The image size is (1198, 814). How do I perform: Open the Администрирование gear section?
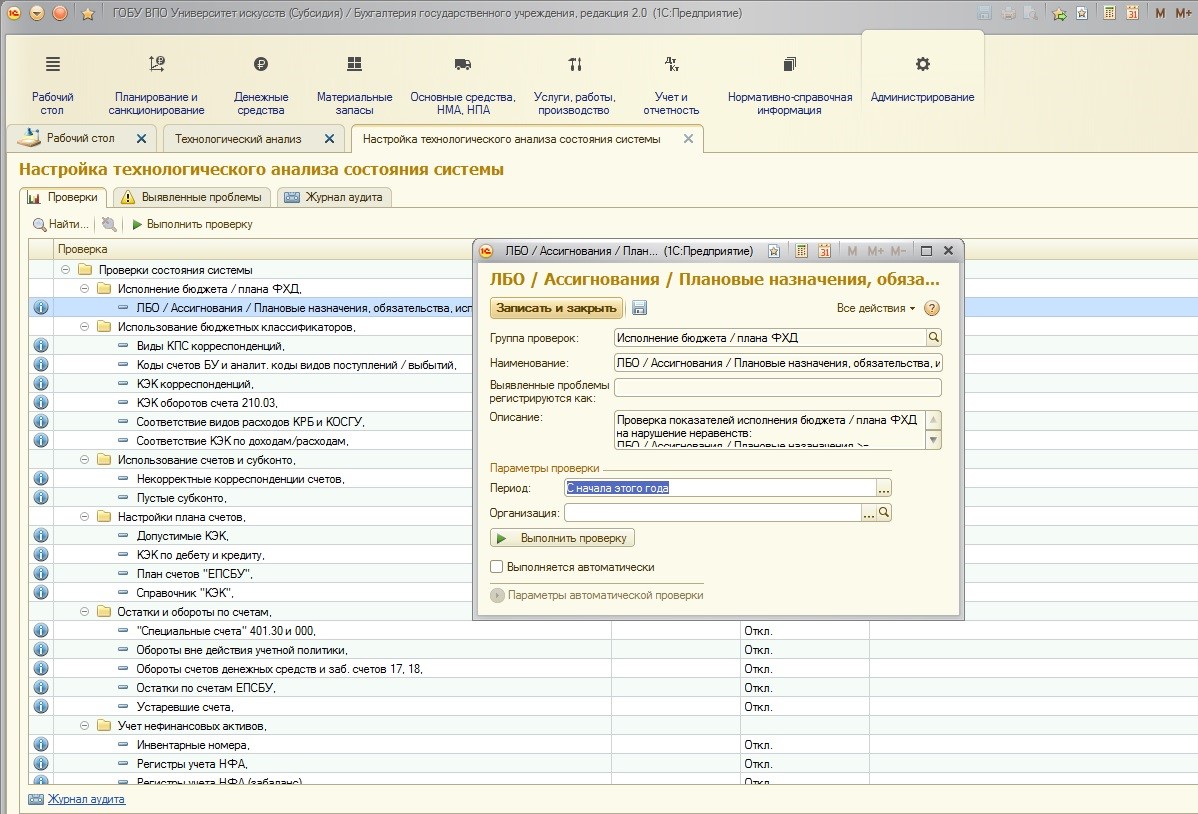(922, 80)
